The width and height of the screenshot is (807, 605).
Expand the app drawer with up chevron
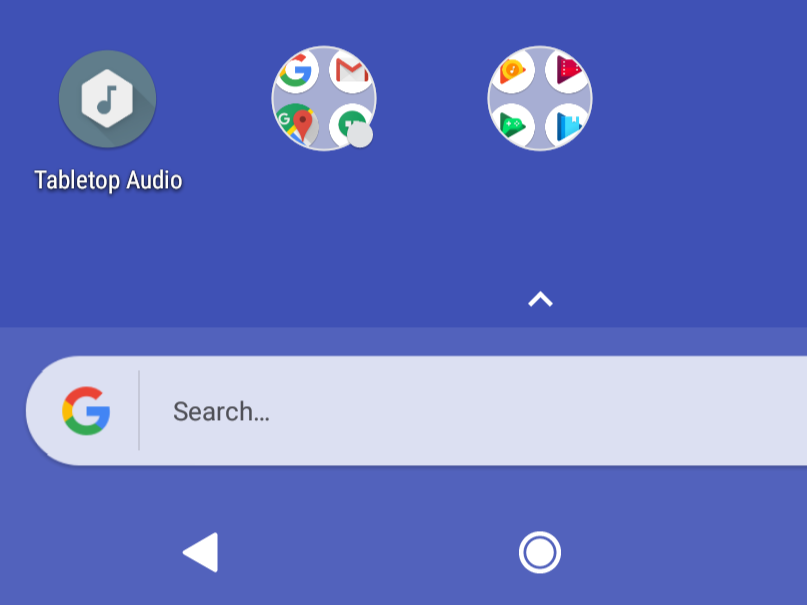(540, 299)
